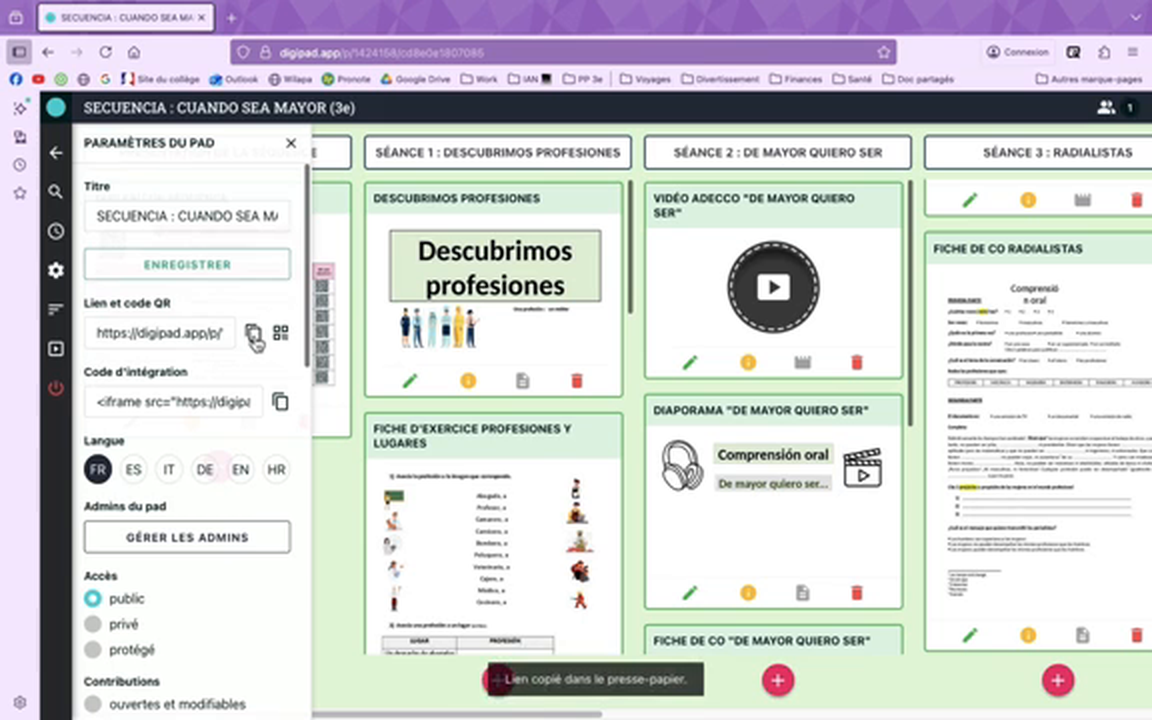Delete the ADECCO video capsule with the trash icon

pos(856,361)
